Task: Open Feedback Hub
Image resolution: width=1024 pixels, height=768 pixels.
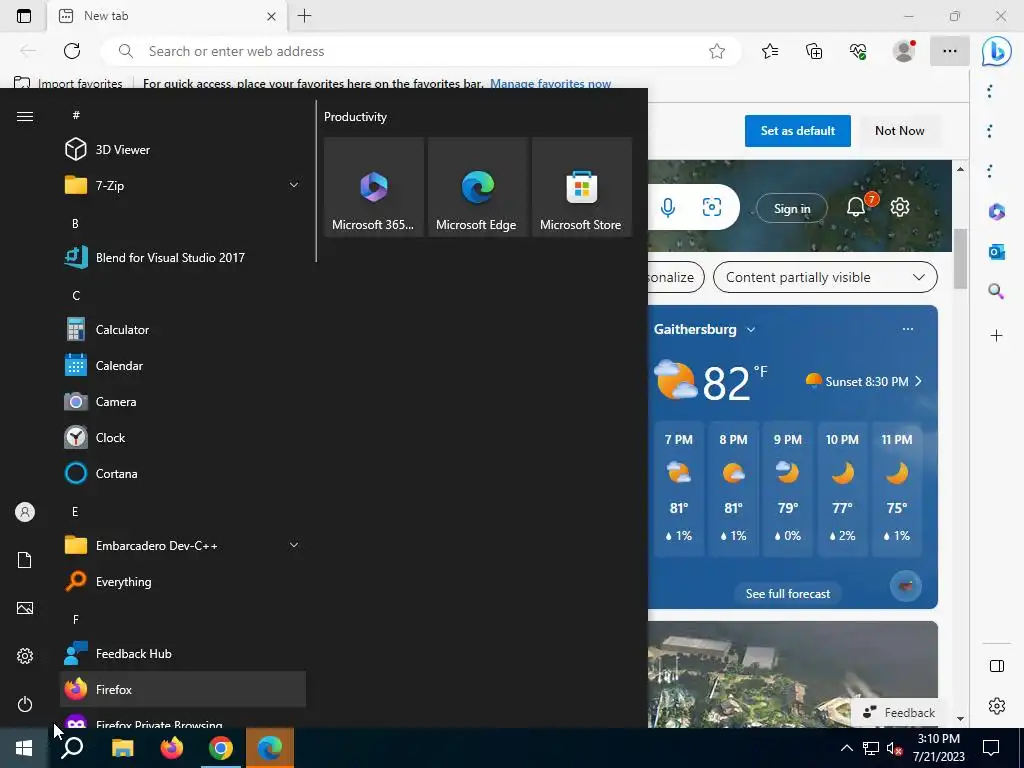Action: tap(183, 654)
